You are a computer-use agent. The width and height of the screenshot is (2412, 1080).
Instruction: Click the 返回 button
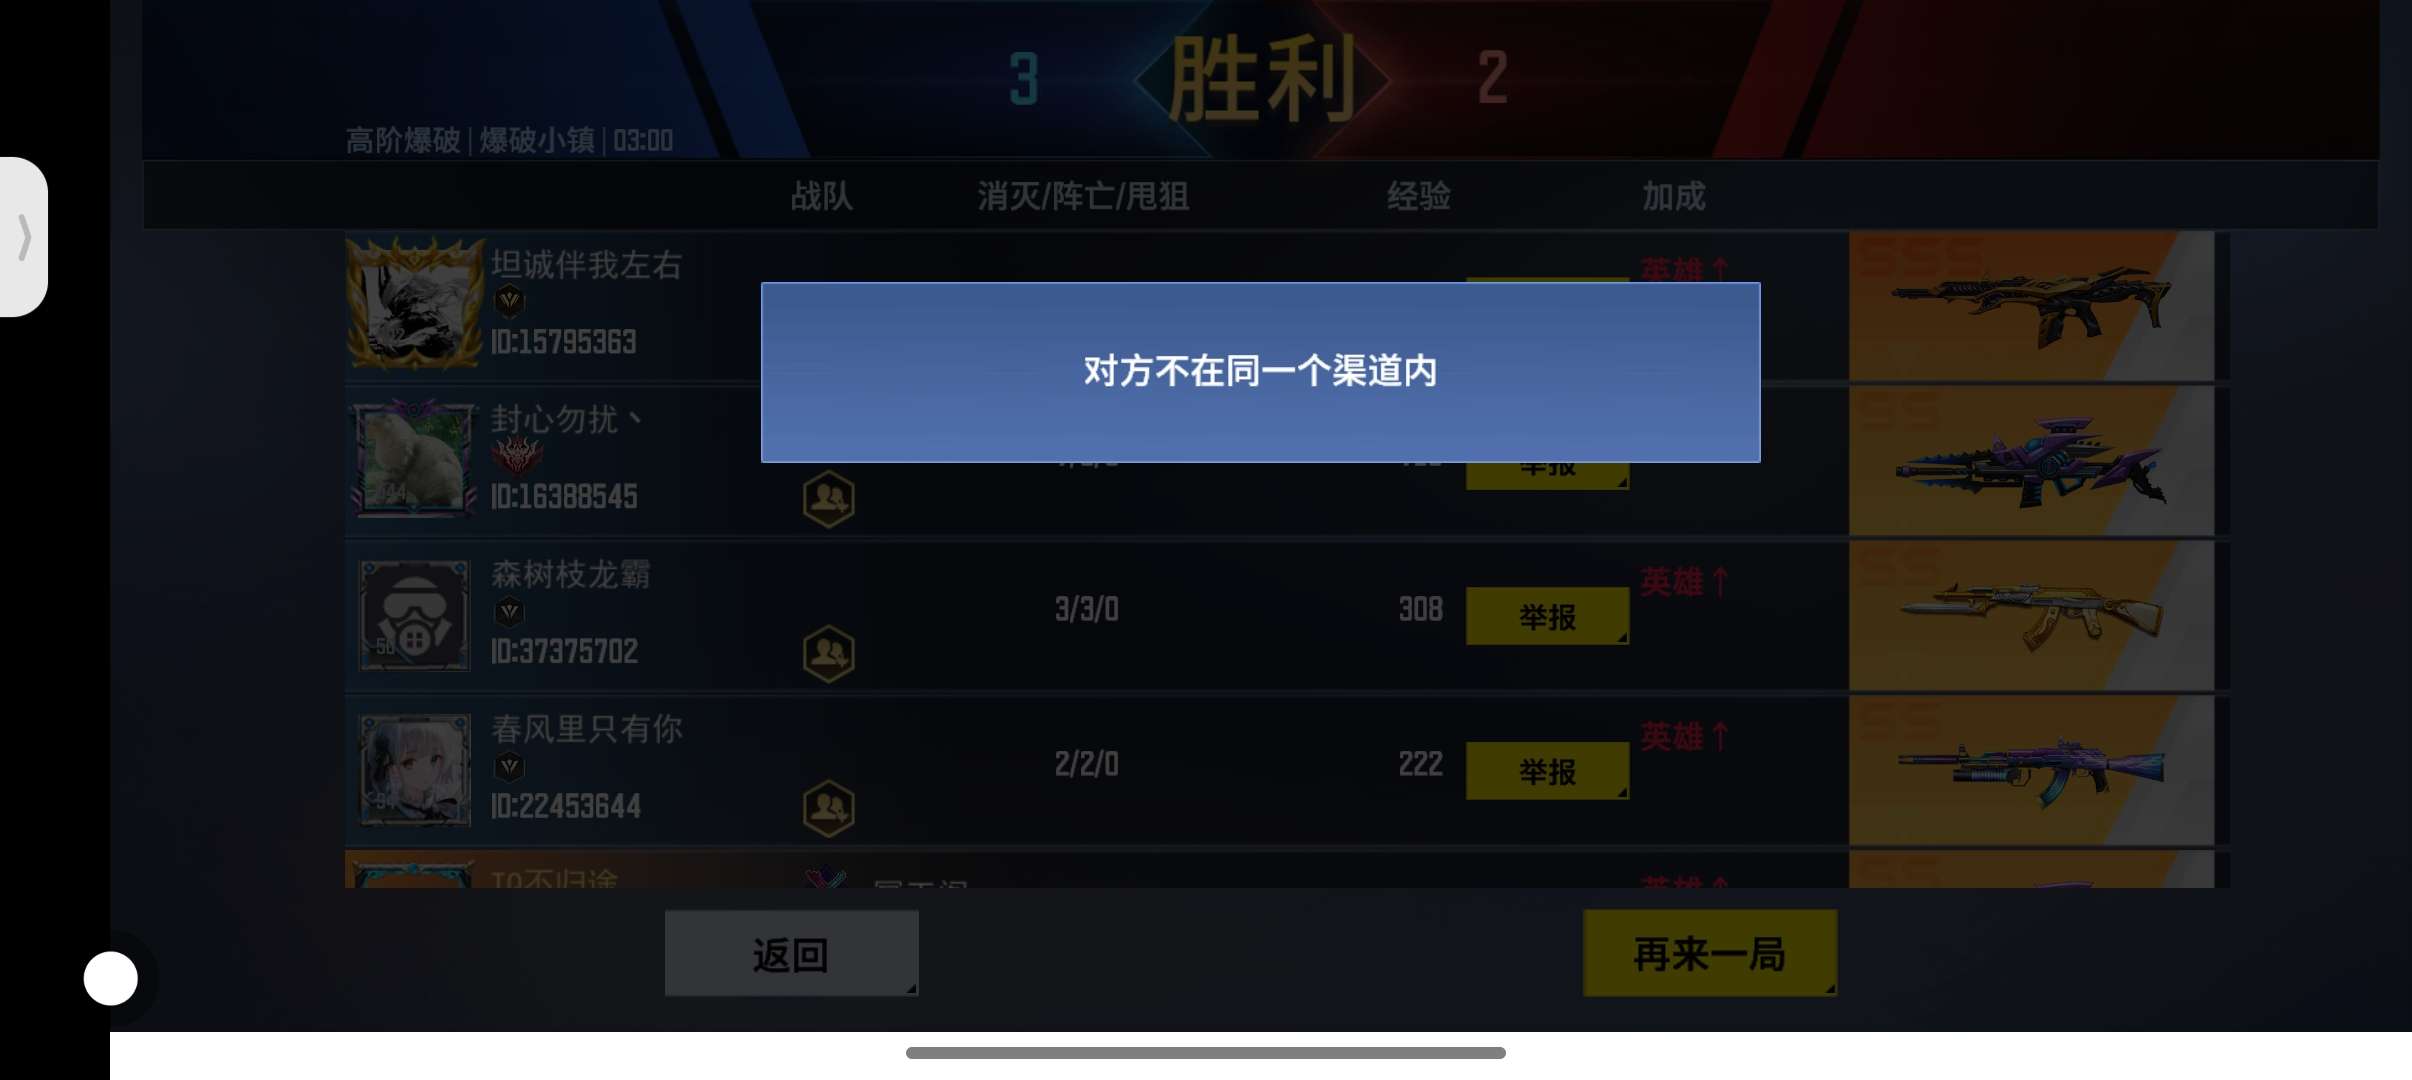(791, 953)
